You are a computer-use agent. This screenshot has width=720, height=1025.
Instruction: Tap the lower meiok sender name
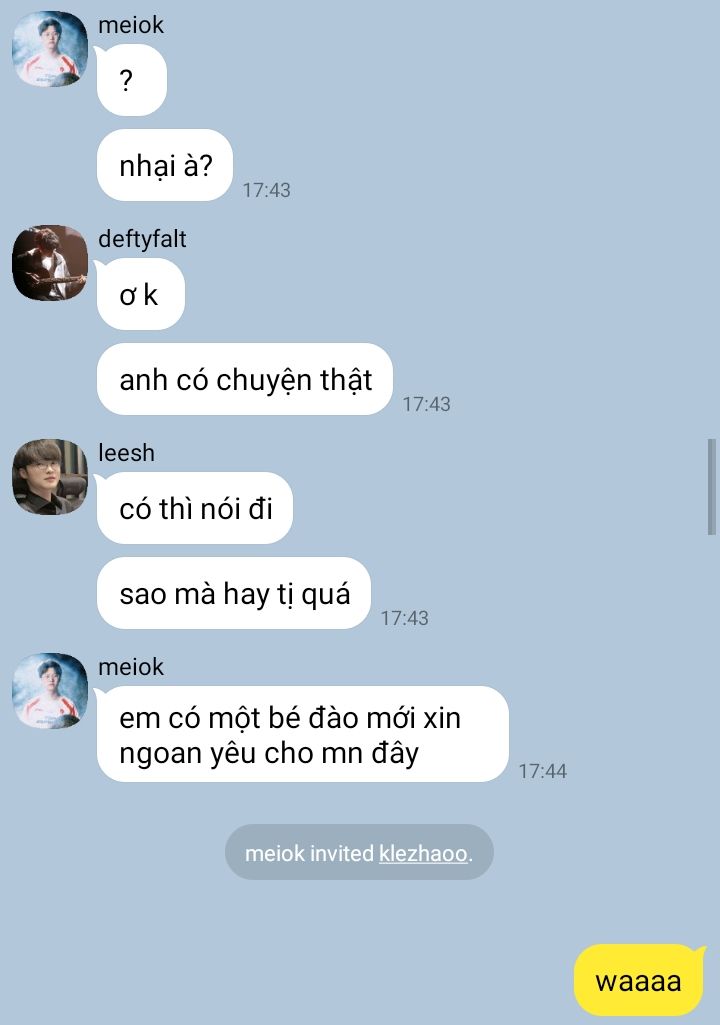[131, 667]
